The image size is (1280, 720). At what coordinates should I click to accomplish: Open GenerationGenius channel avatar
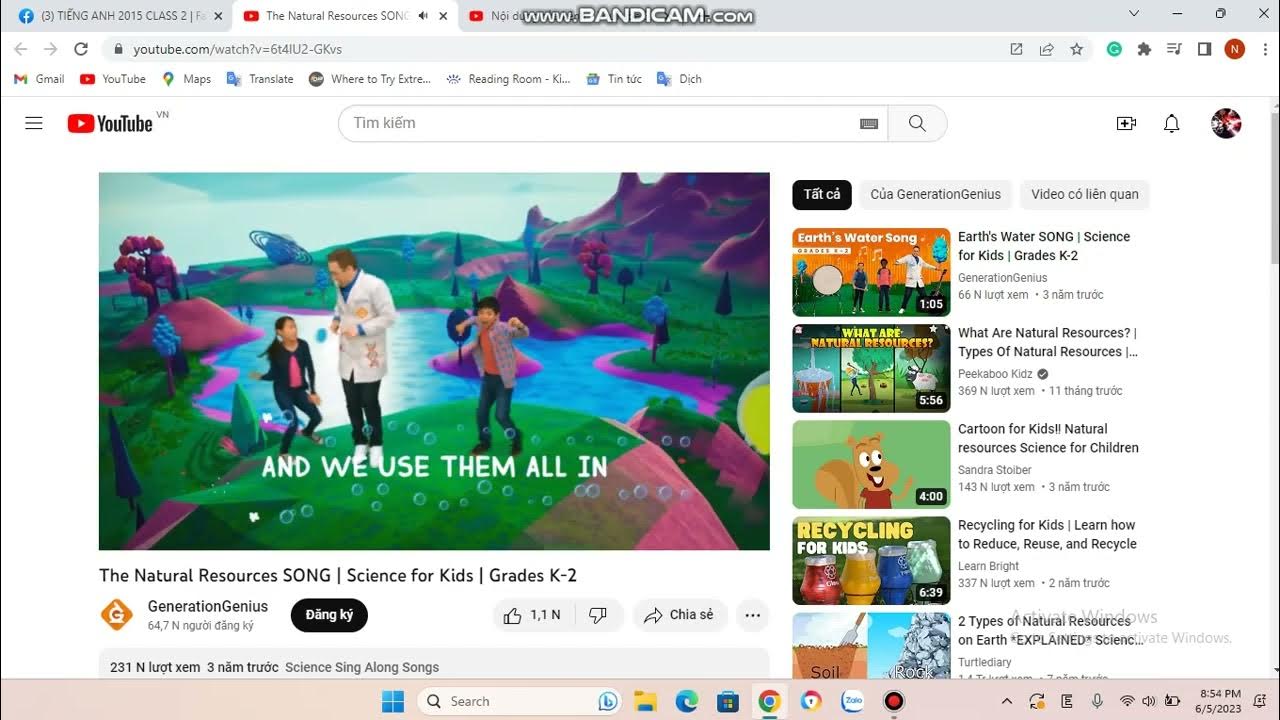(x=117, y=614)
